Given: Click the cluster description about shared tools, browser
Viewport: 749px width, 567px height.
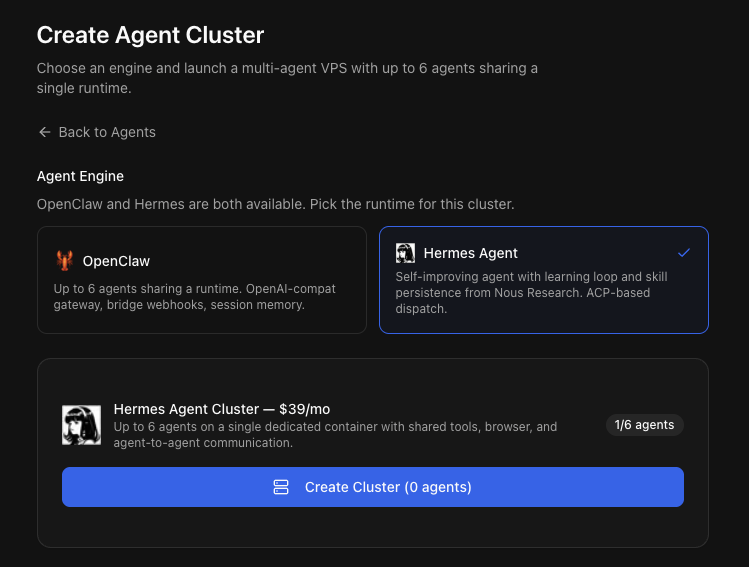Looking at the screenshot, I should tap(335, 435).
